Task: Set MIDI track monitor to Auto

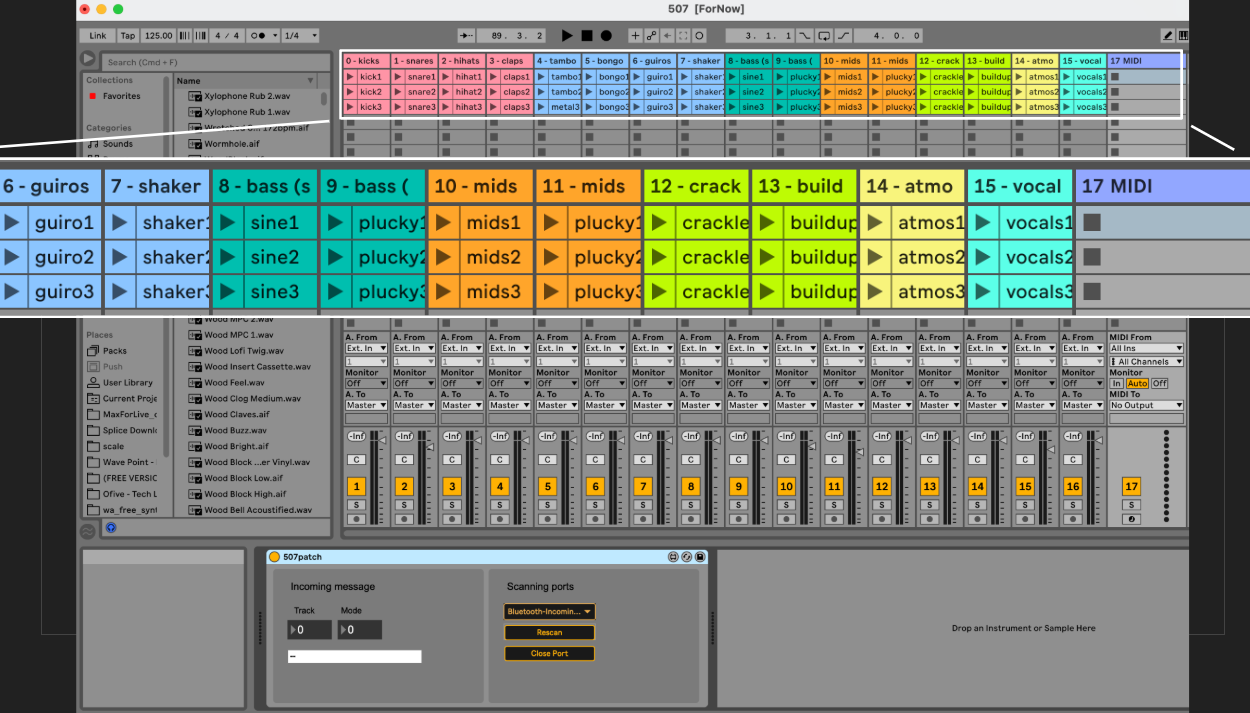Action: (1137, 384)
